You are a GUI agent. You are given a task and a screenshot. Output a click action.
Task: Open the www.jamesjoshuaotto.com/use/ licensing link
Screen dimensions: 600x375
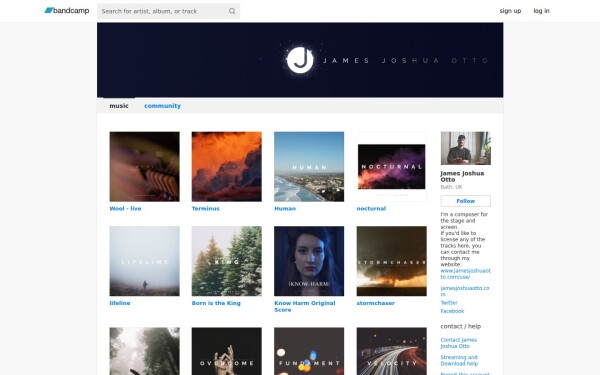[x=465, y=274]
